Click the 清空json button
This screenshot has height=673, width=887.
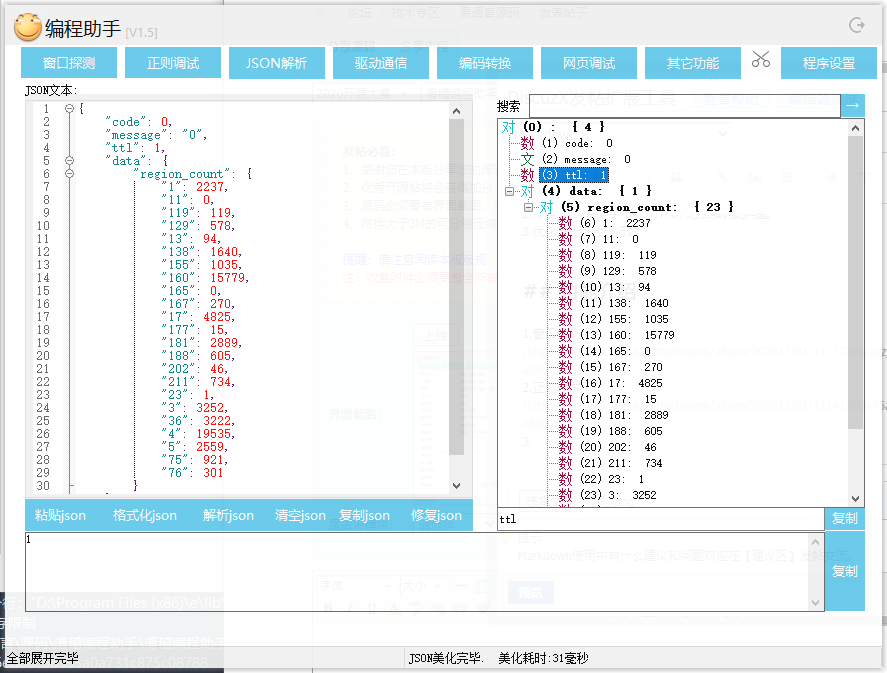pos(300,515)
